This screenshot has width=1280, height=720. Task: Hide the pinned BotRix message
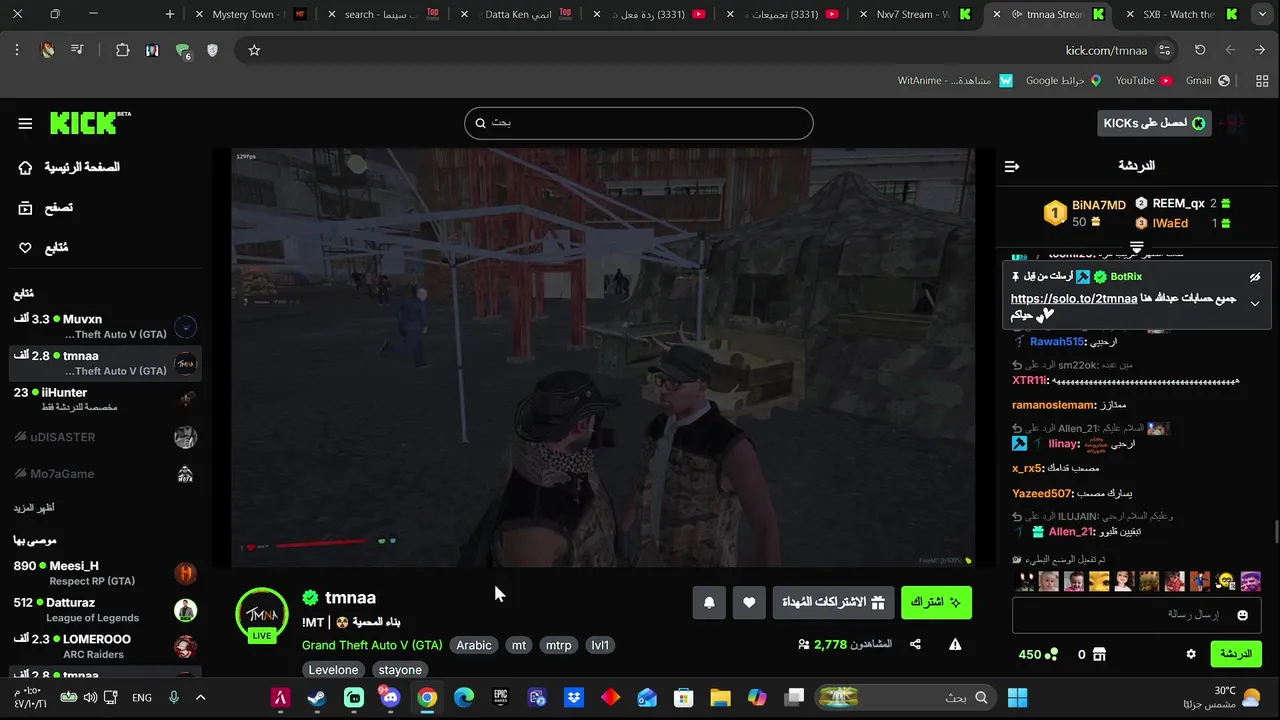[x=1255, y=277]
